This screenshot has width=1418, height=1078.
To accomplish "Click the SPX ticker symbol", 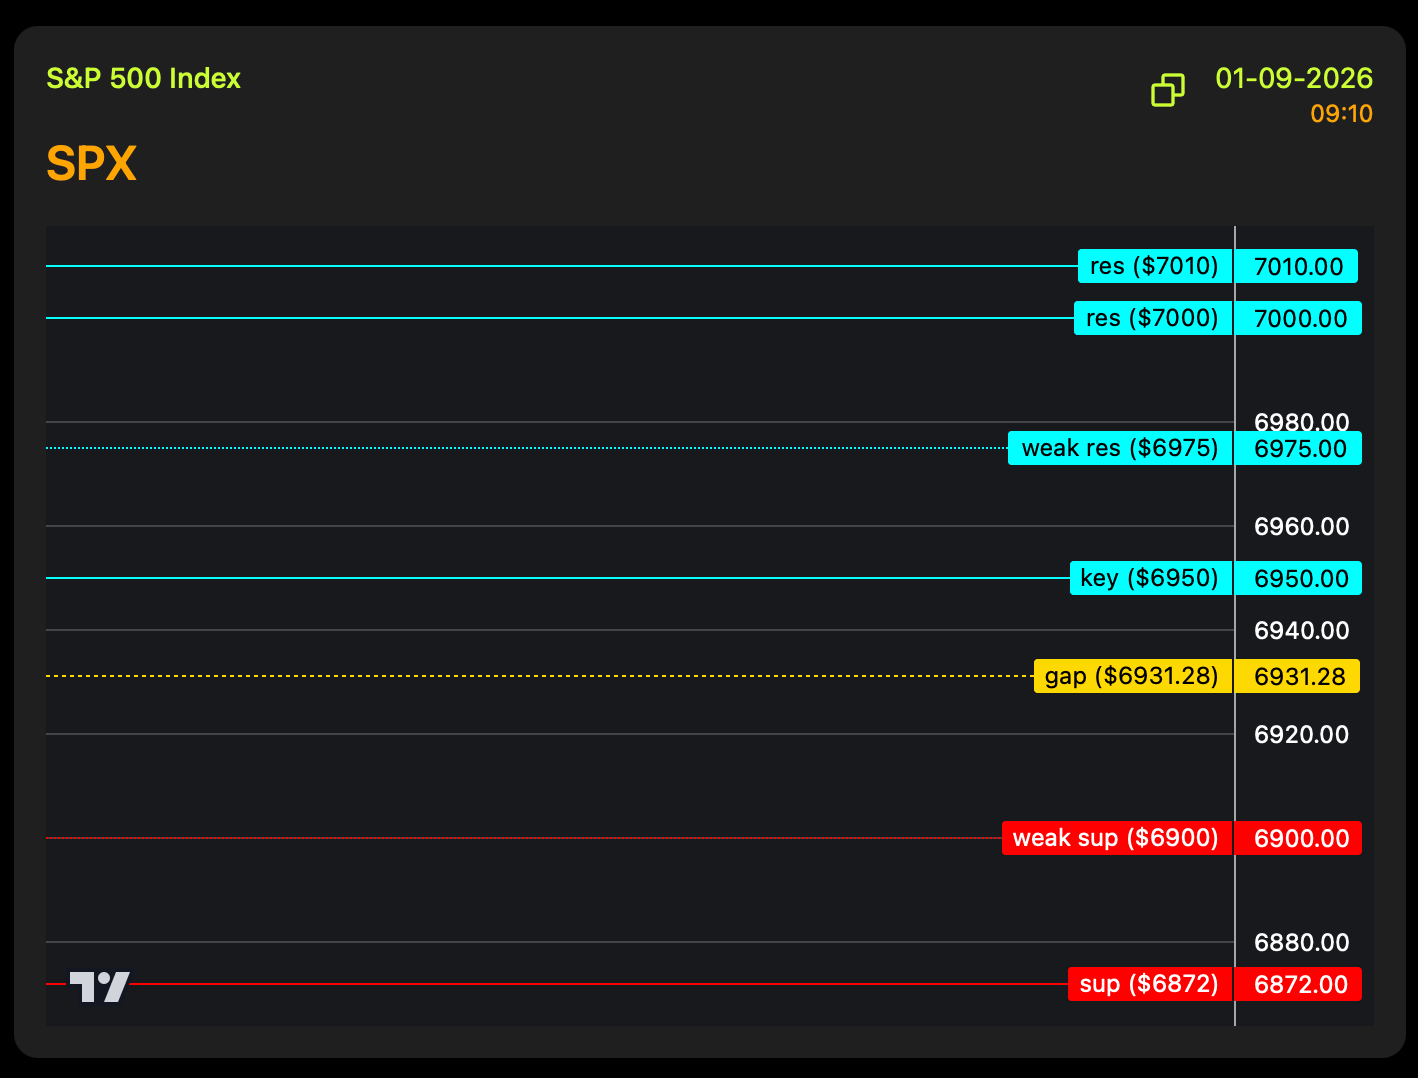I will (x=91, y=164).
